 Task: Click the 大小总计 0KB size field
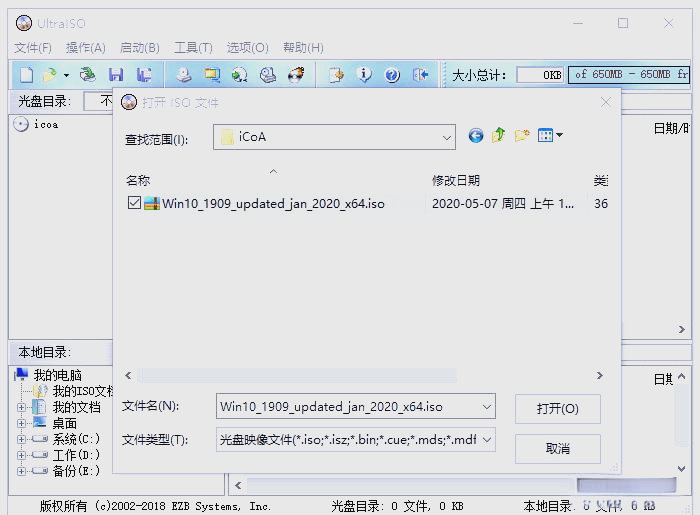click(x=541, y=75)
